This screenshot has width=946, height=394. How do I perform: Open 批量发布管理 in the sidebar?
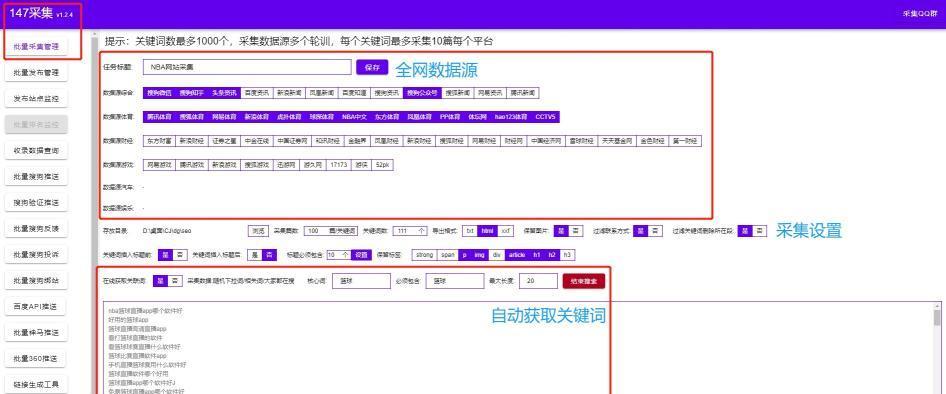point(36,72)
